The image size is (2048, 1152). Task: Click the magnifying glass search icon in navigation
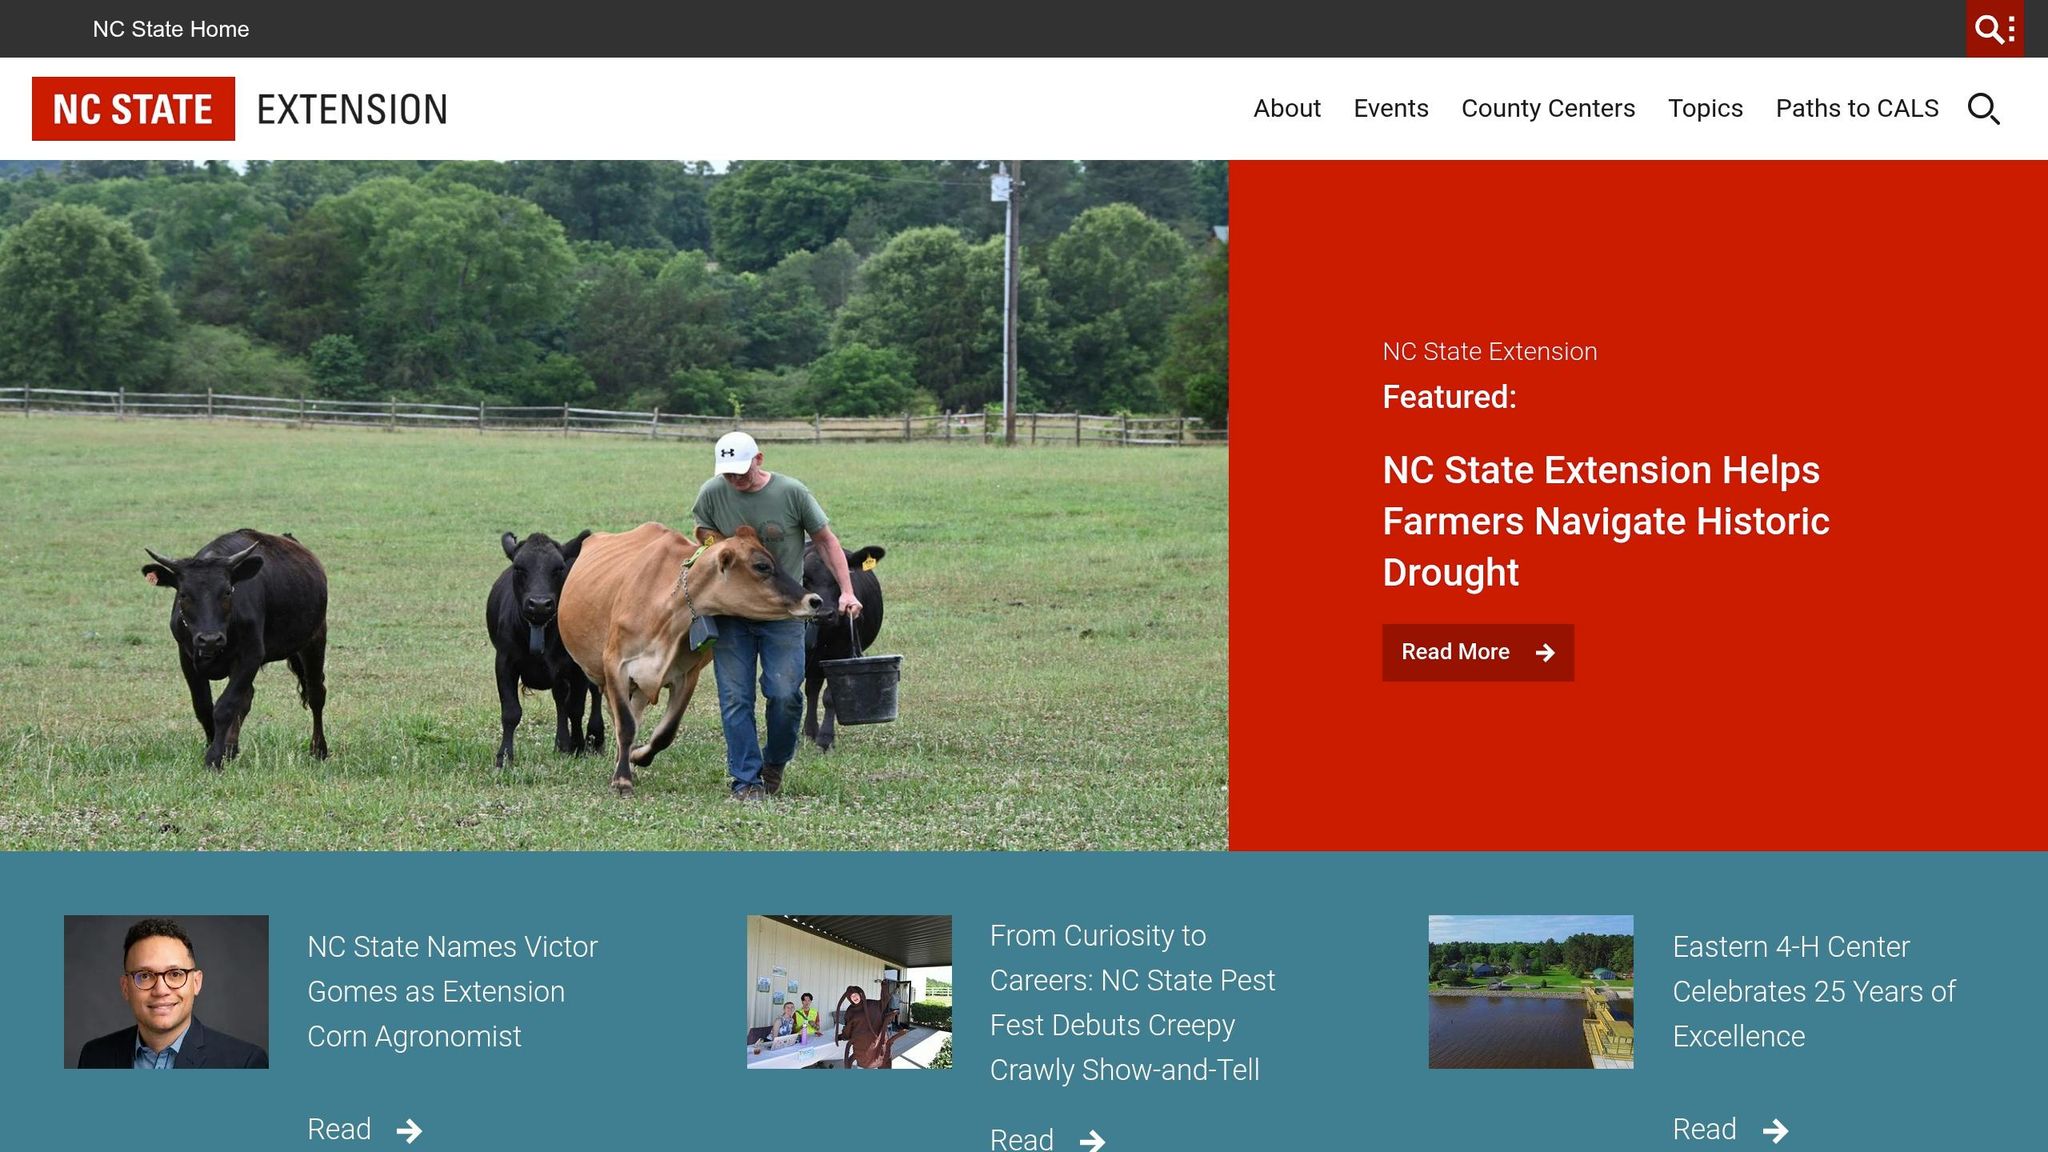click(x=1984, y=109)
